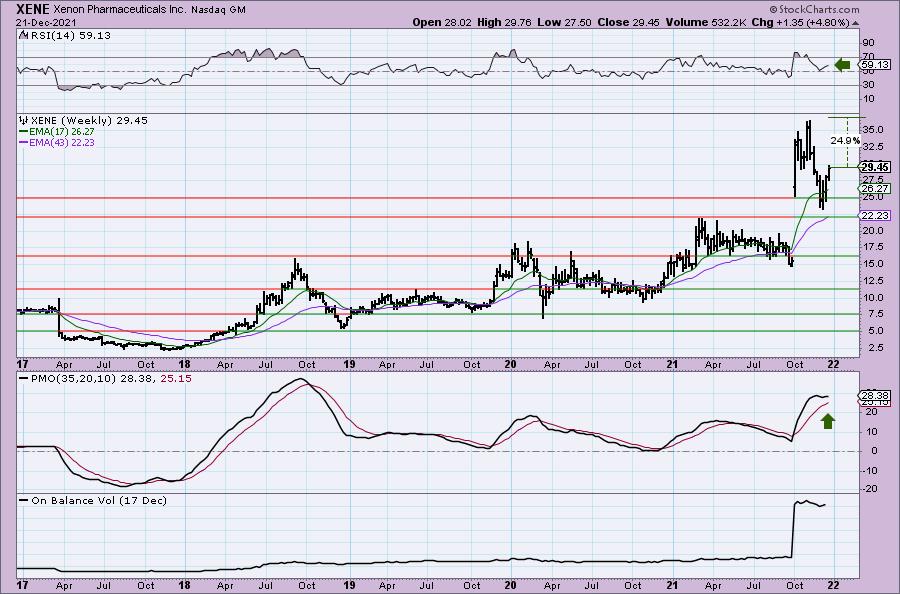Click the Close 29.45 value

click(629, 22)
